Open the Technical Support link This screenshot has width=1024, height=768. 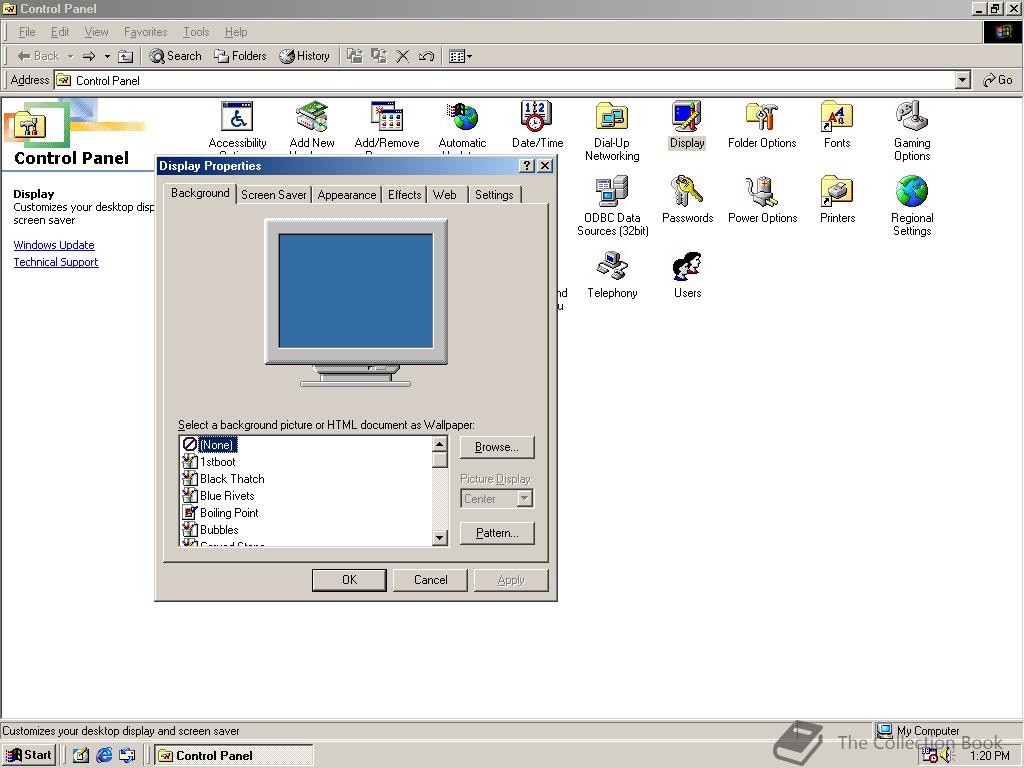(56, 262)
